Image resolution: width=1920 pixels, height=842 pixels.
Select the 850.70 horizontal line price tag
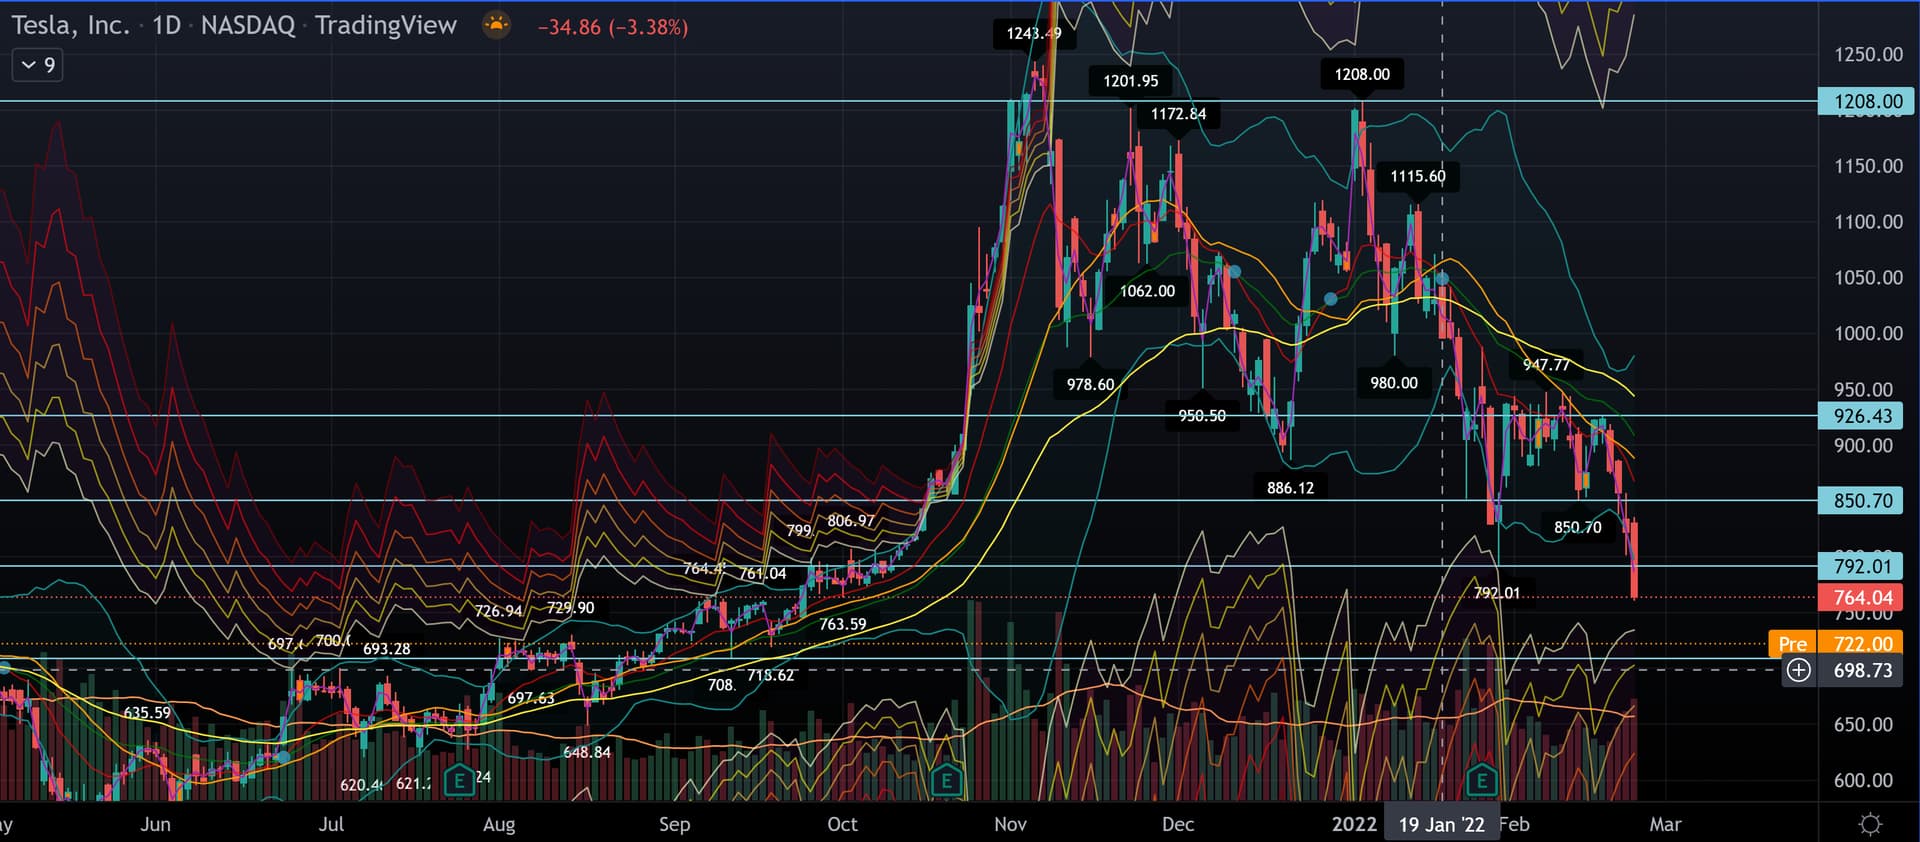tap(1862, 501)
